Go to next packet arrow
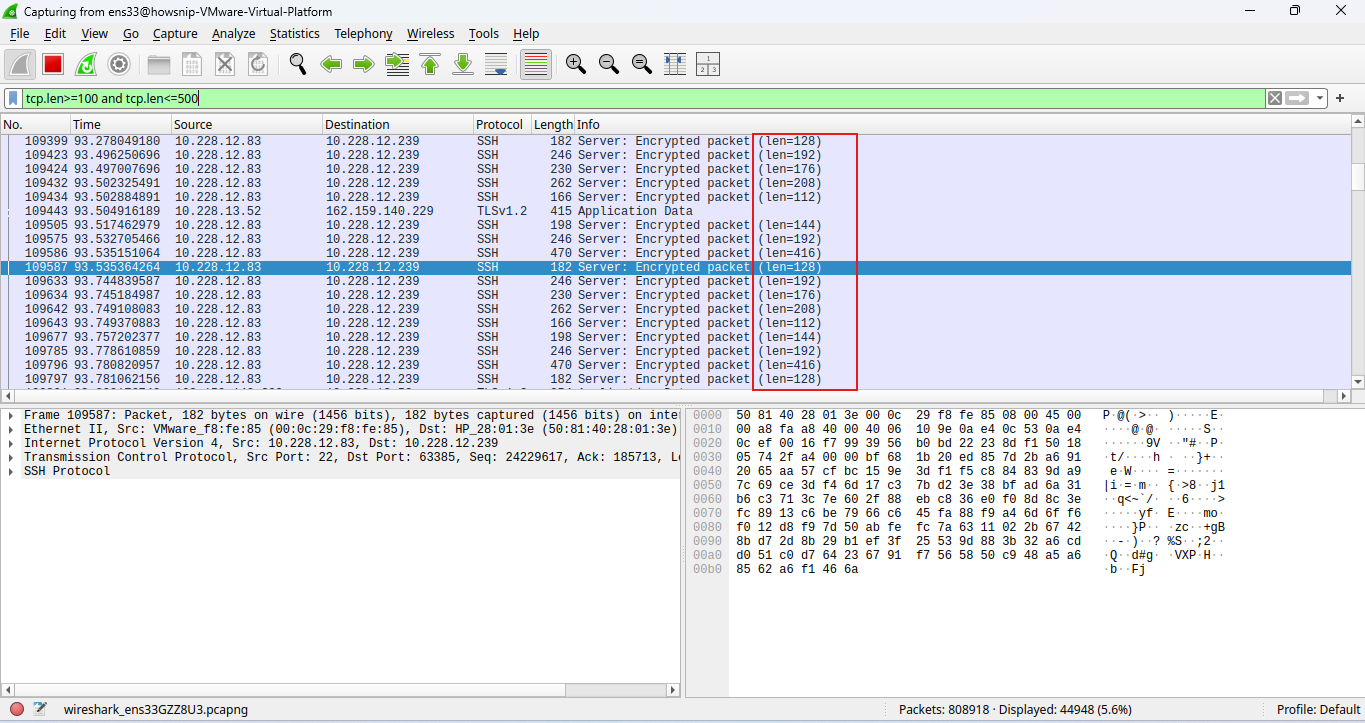 pos(364,64)
